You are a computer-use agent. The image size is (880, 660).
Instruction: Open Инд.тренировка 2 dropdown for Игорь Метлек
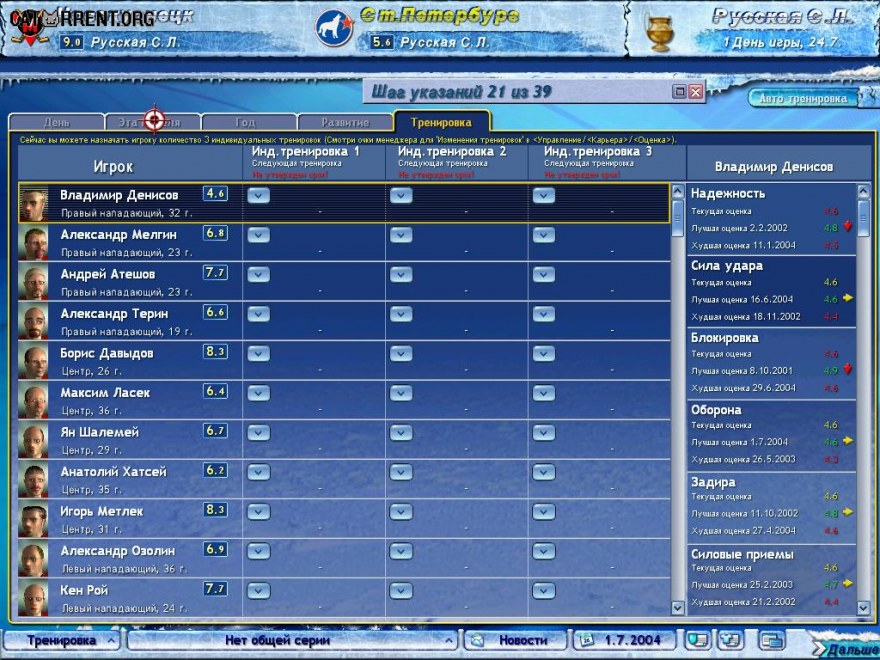click(x=401, y=512)
